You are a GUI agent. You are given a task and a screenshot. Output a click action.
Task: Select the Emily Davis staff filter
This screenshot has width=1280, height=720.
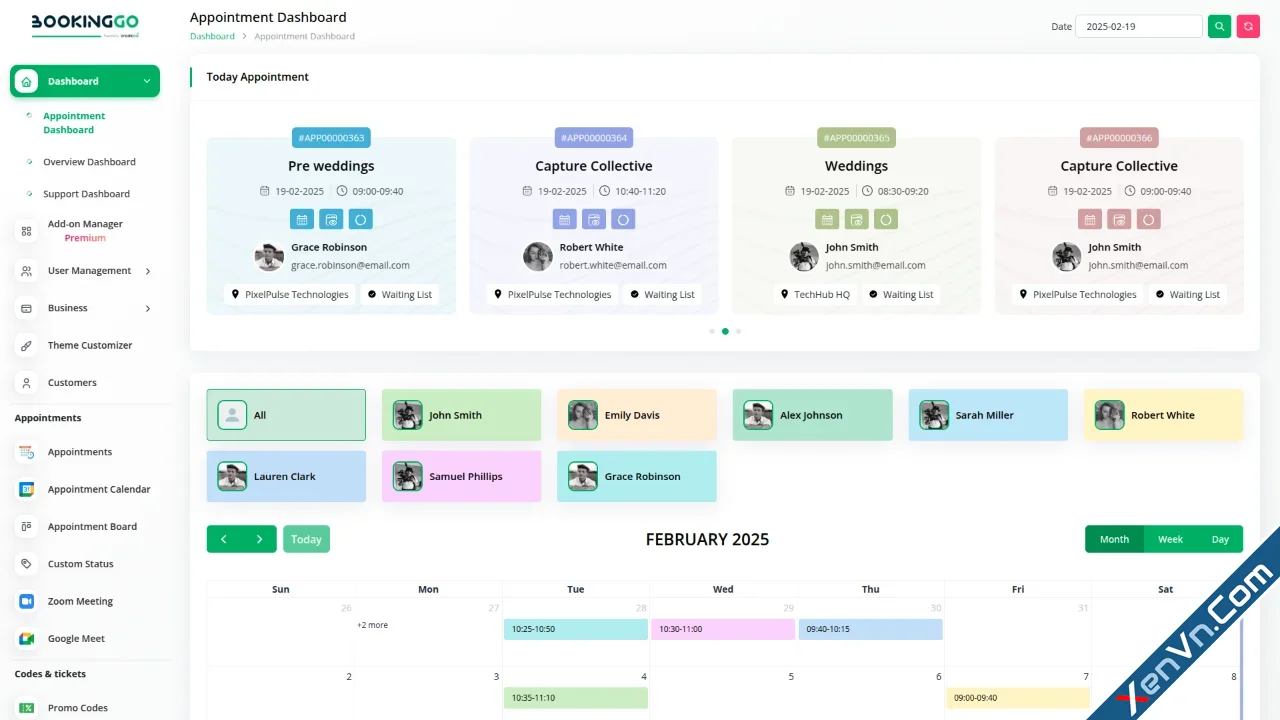(x=636, y=414)
